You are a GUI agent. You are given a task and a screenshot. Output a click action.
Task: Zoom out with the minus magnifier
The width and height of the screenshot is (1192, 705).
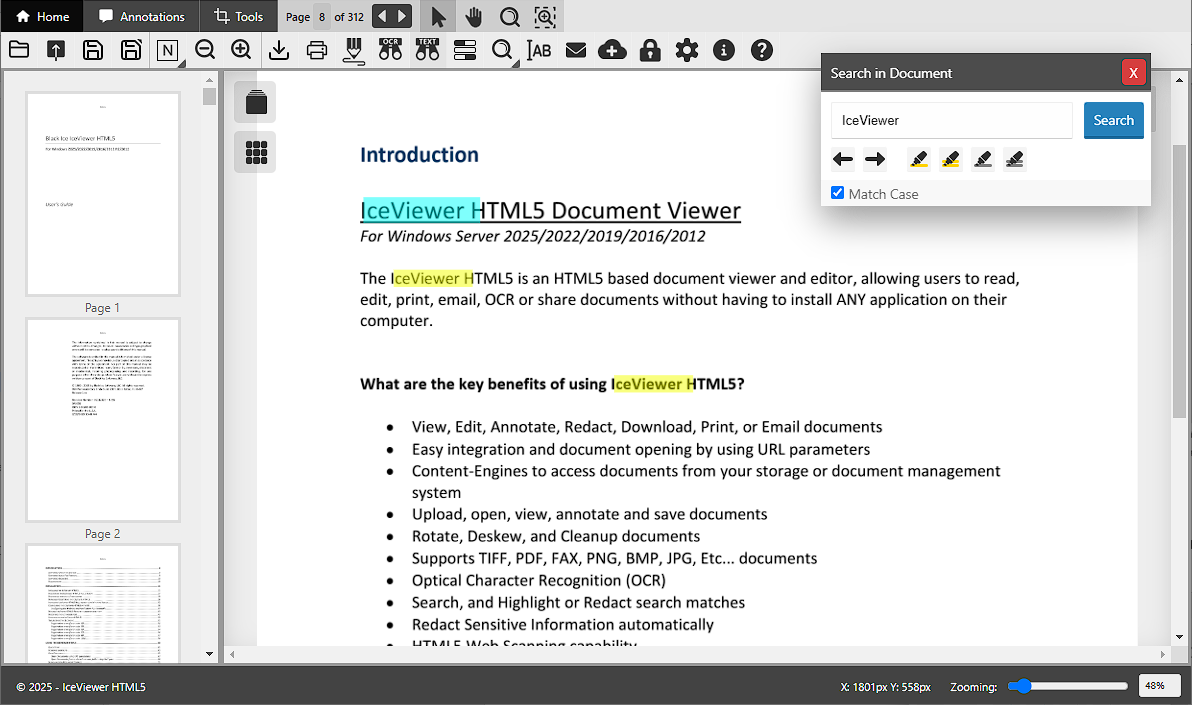[204, 50]
